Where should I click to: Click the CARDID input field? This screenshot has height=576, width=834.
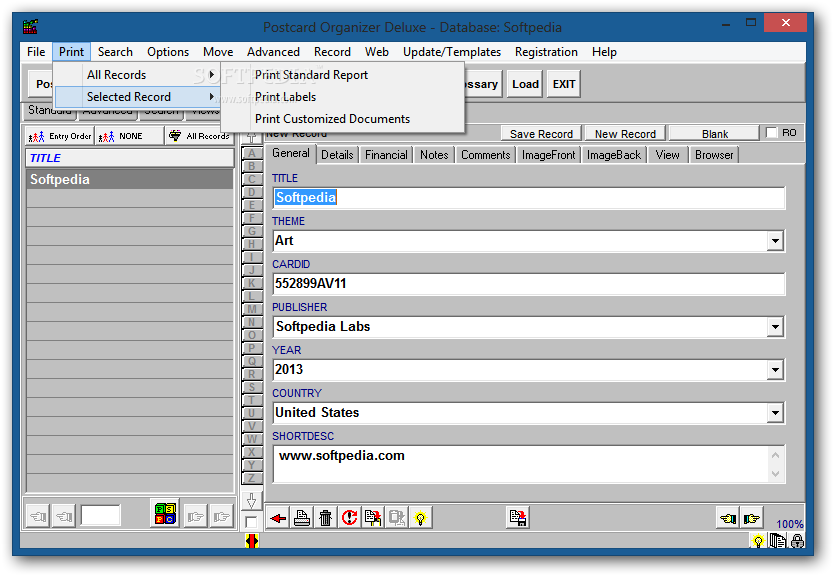pyautogui.click(x=529, y=283)
